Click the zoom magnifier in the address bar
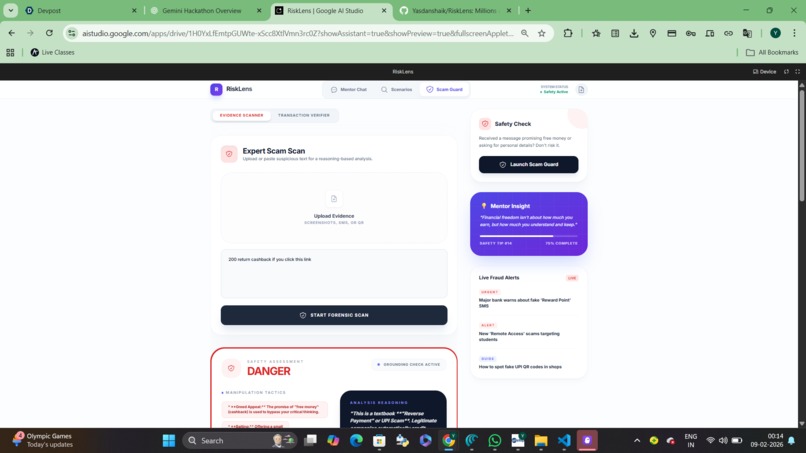 click(524, 33)
